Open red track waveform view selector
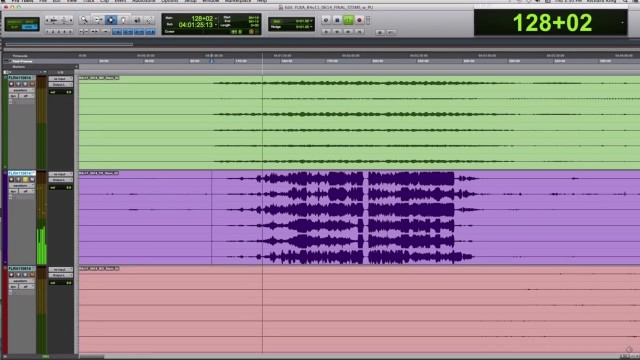Screen dimensions: 640x360 (22, 281)
